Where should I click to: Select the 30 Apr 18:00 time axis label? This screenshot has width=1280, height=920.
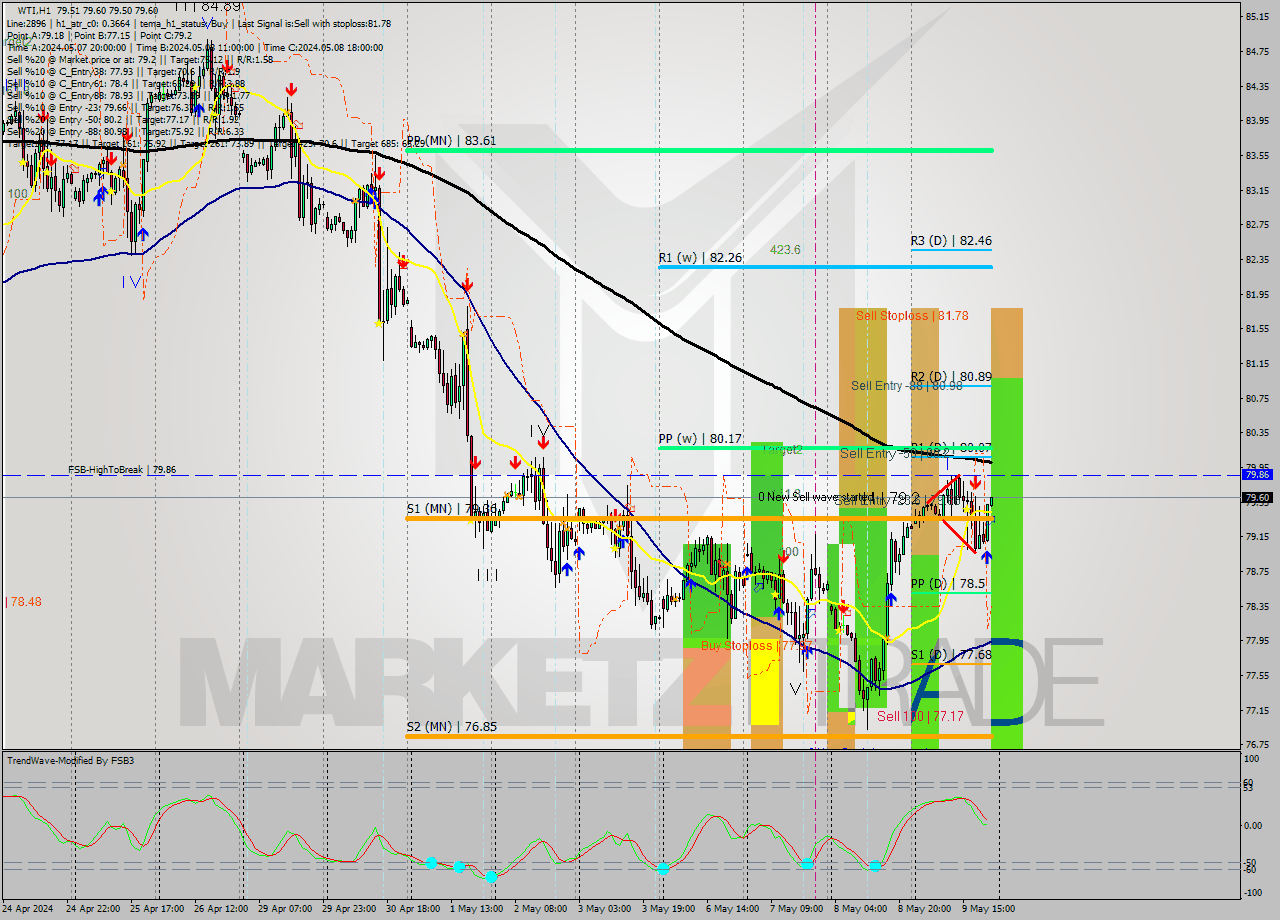pos(412,909)
